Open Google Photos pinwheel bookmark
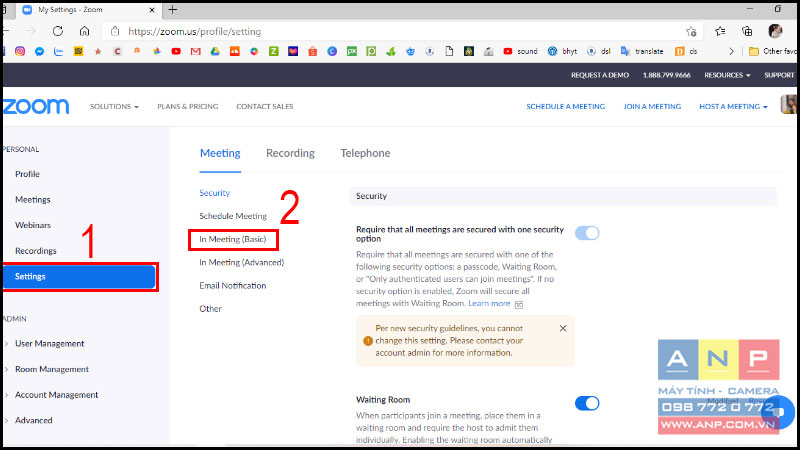This screenshot has height=450, width=800. pos(157,52)
